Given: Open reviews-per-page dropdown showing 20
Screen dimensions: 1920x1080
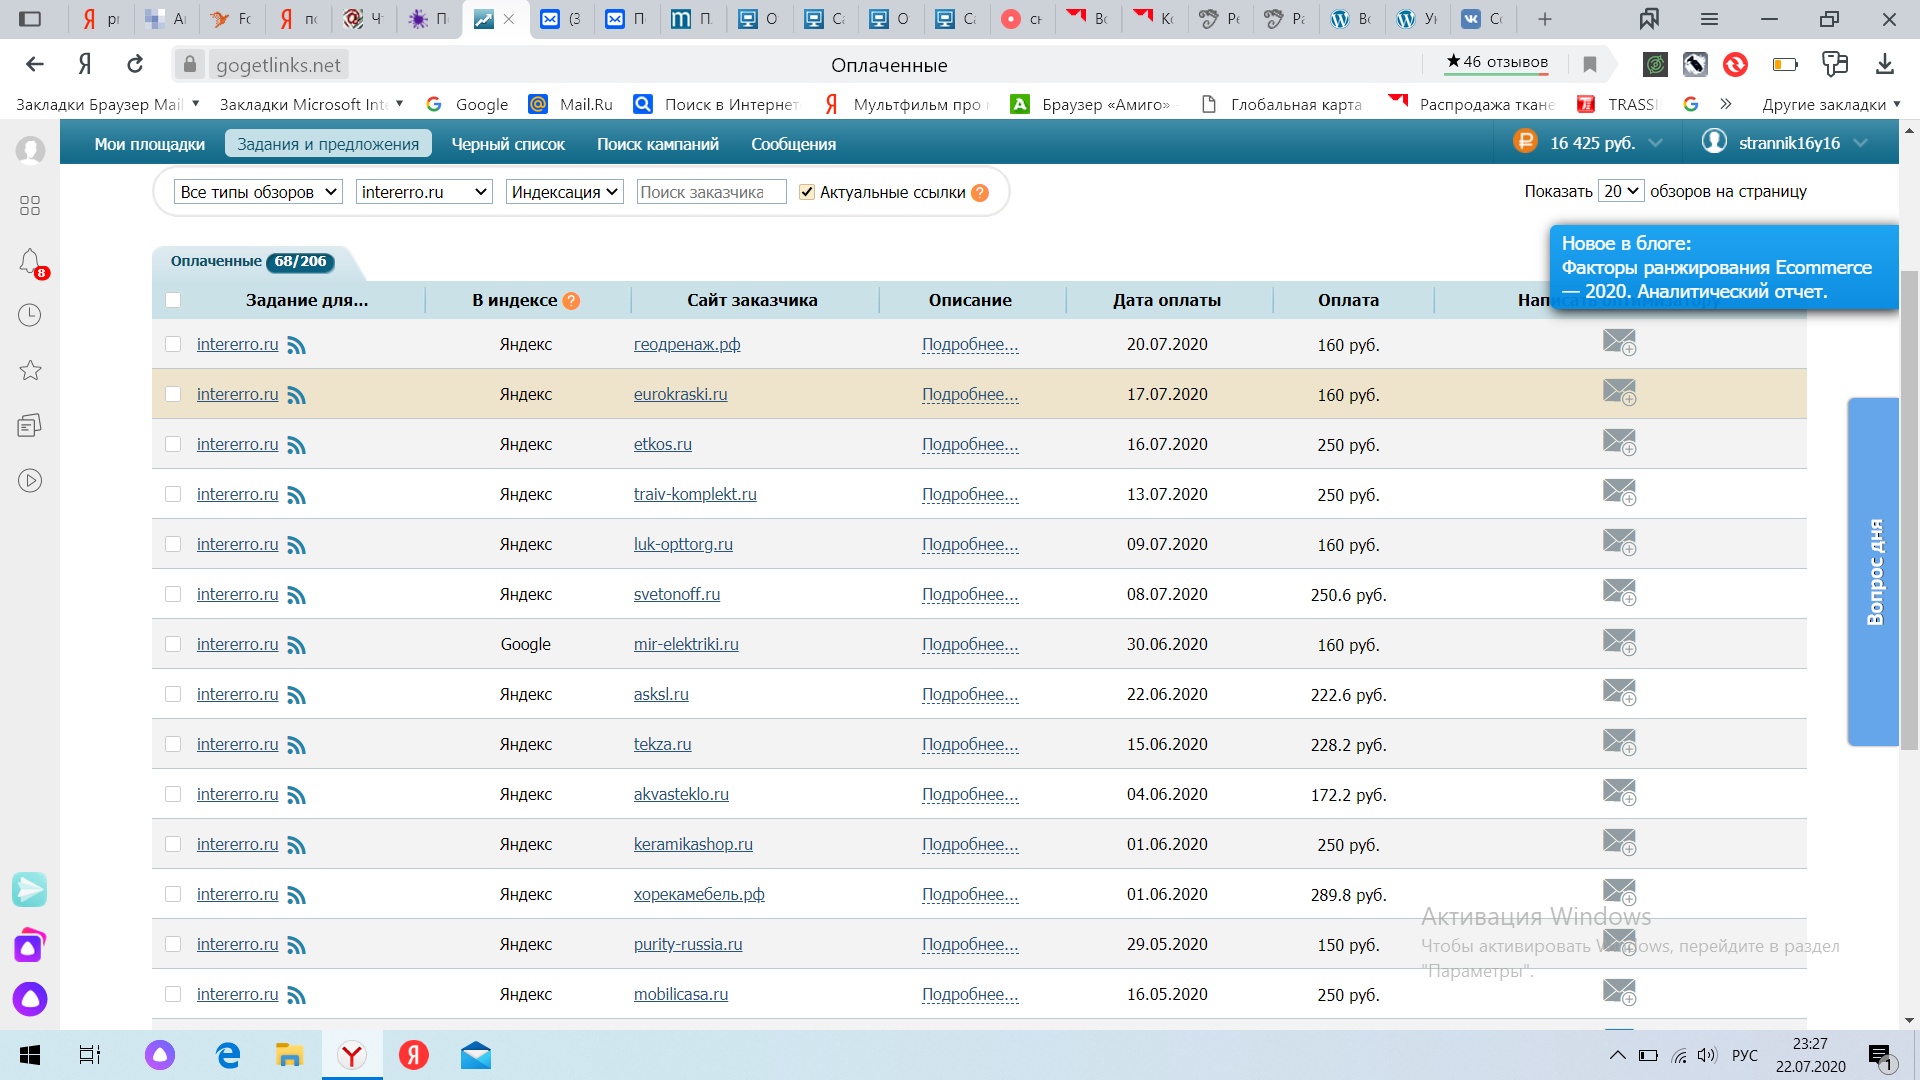Looking at the screenshot, I should (x=1620, y=191).
